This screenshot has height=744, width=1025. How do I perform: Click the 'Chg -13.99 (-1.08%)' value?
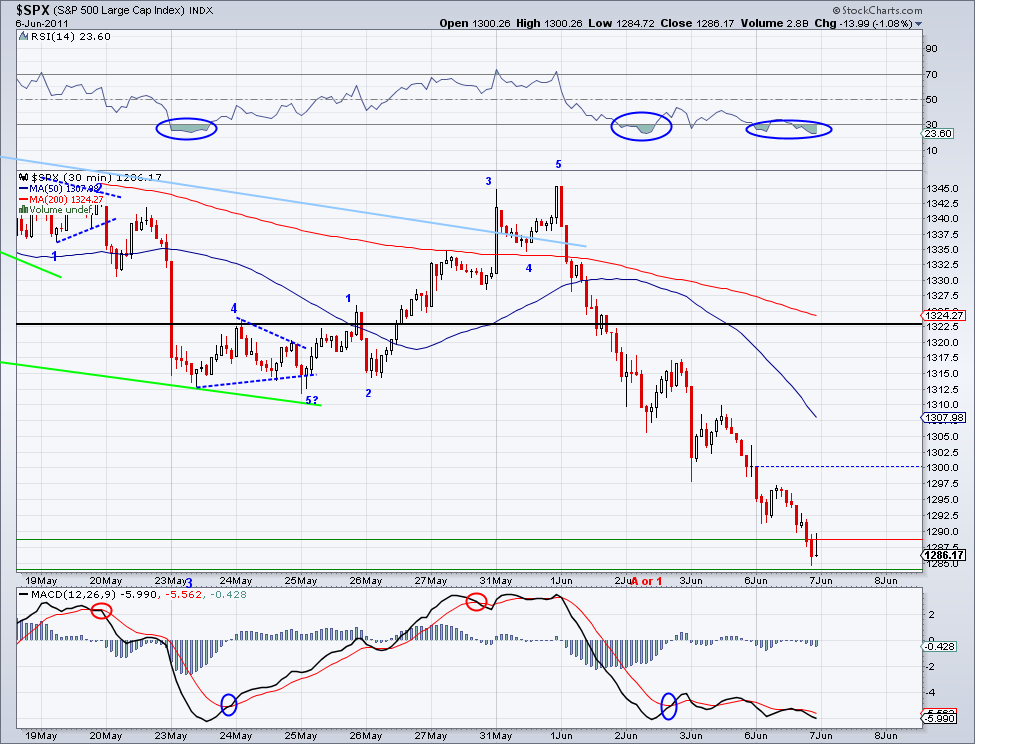click(863, 24)
